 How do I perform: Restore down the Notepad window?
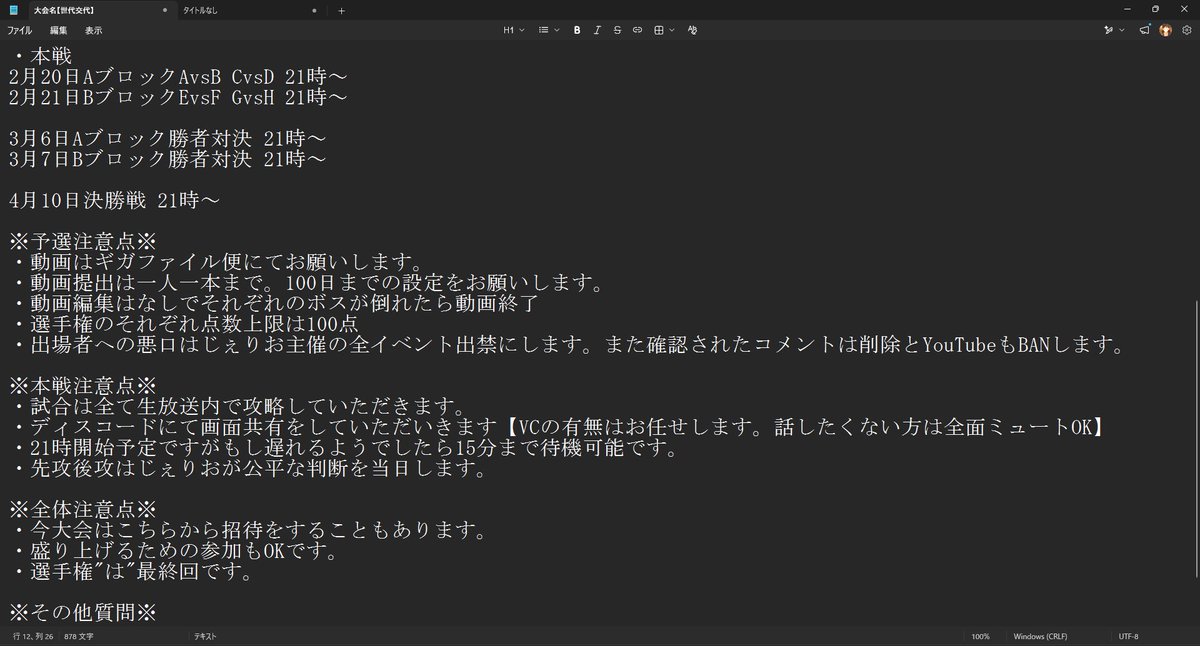[1155, 9]
